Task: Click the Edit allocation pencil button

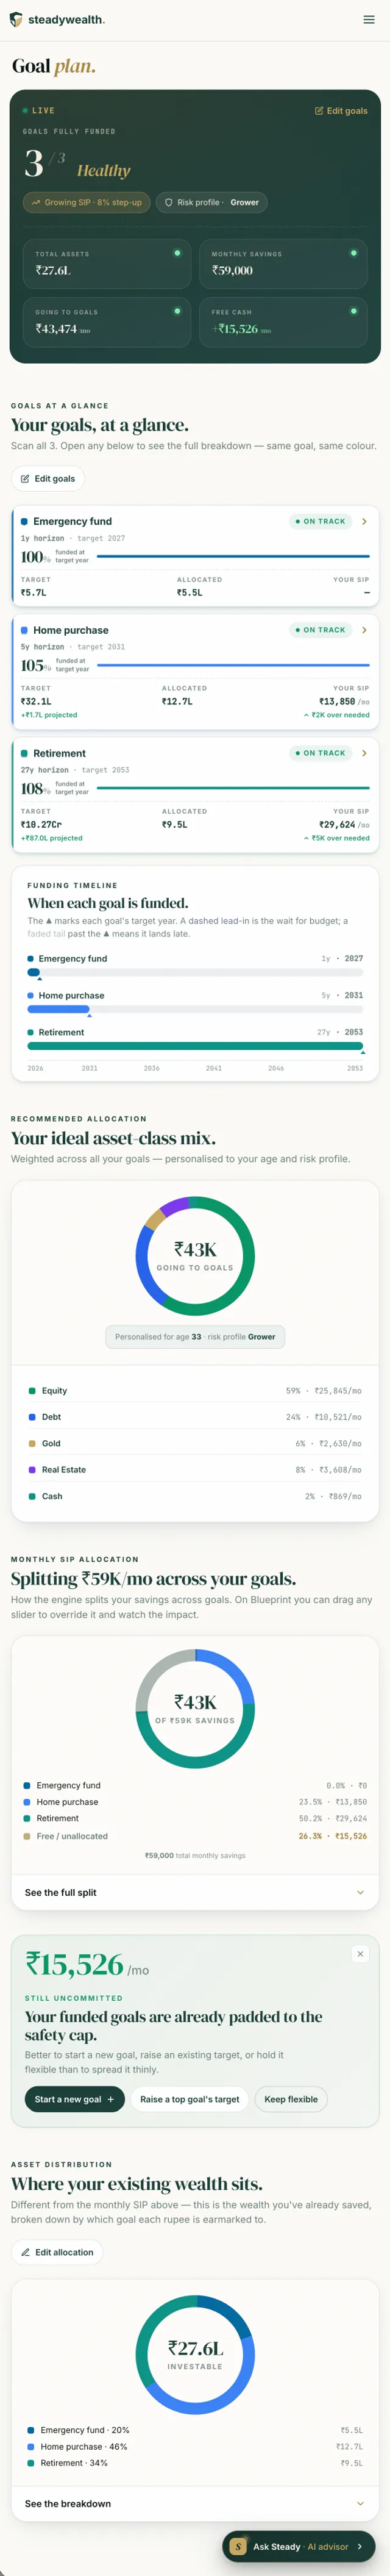Action: [x=57, y=2252]
